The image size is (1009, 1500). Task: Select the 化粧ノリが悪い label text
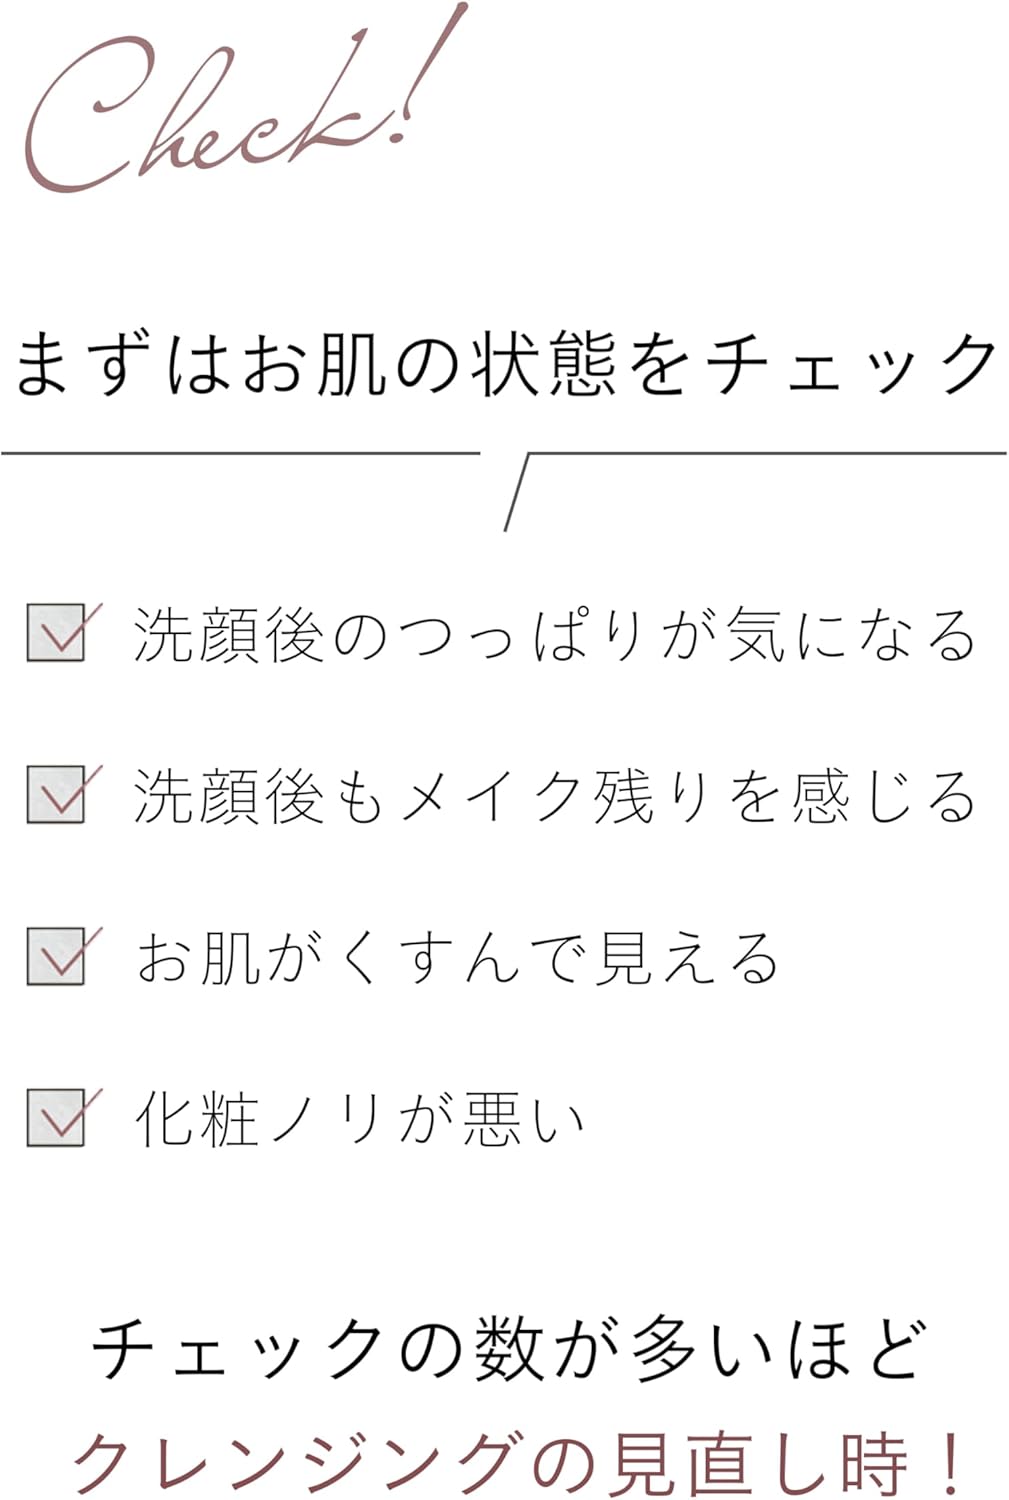pyautogui.click(x=358, y=1119)
